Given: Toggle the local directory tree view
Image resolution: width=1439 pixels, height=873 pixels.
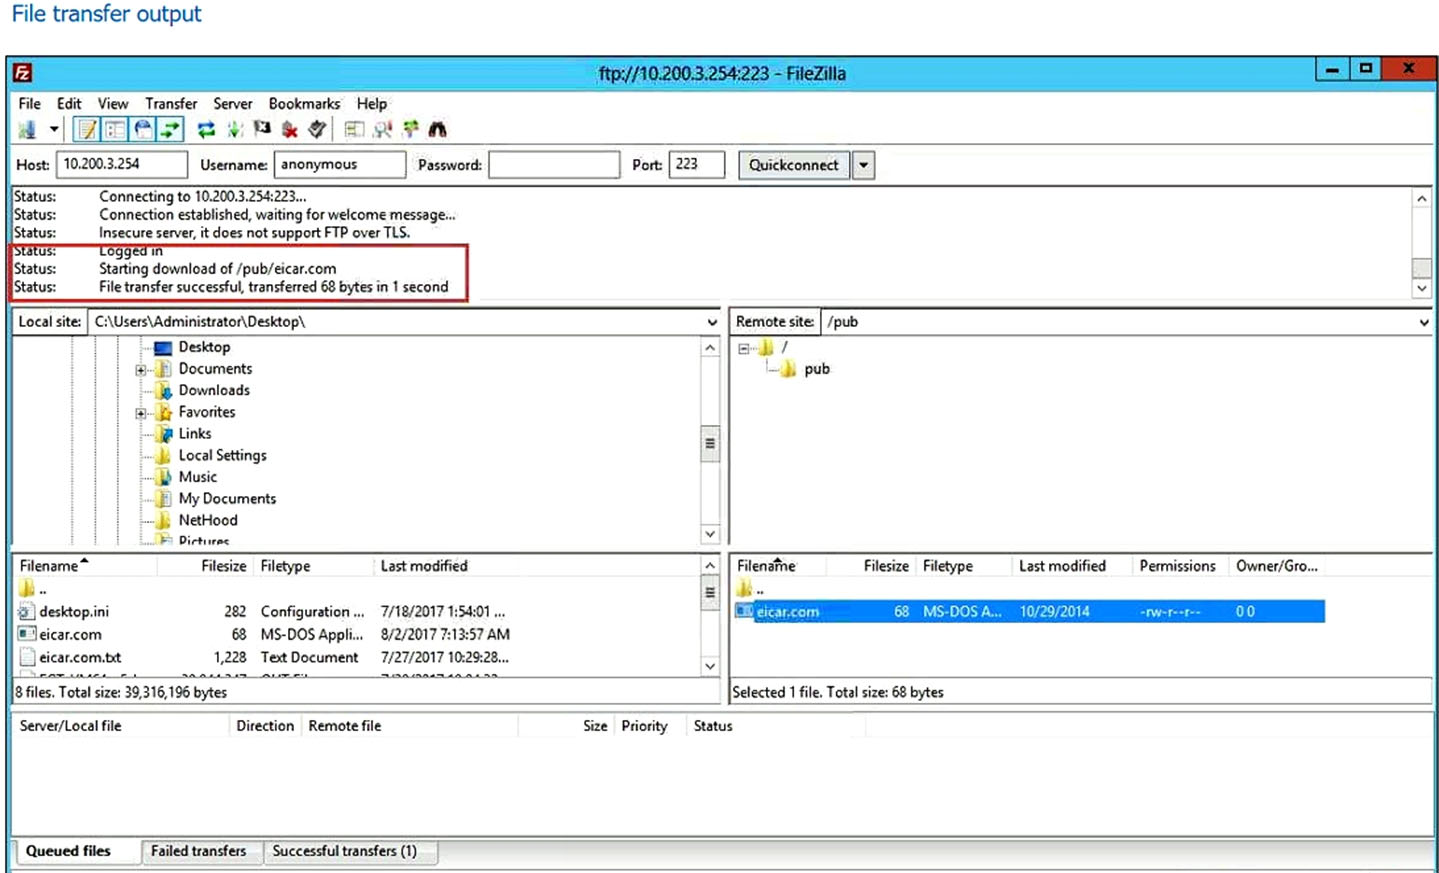Looking at the screenshot, I should pos(115,130).
